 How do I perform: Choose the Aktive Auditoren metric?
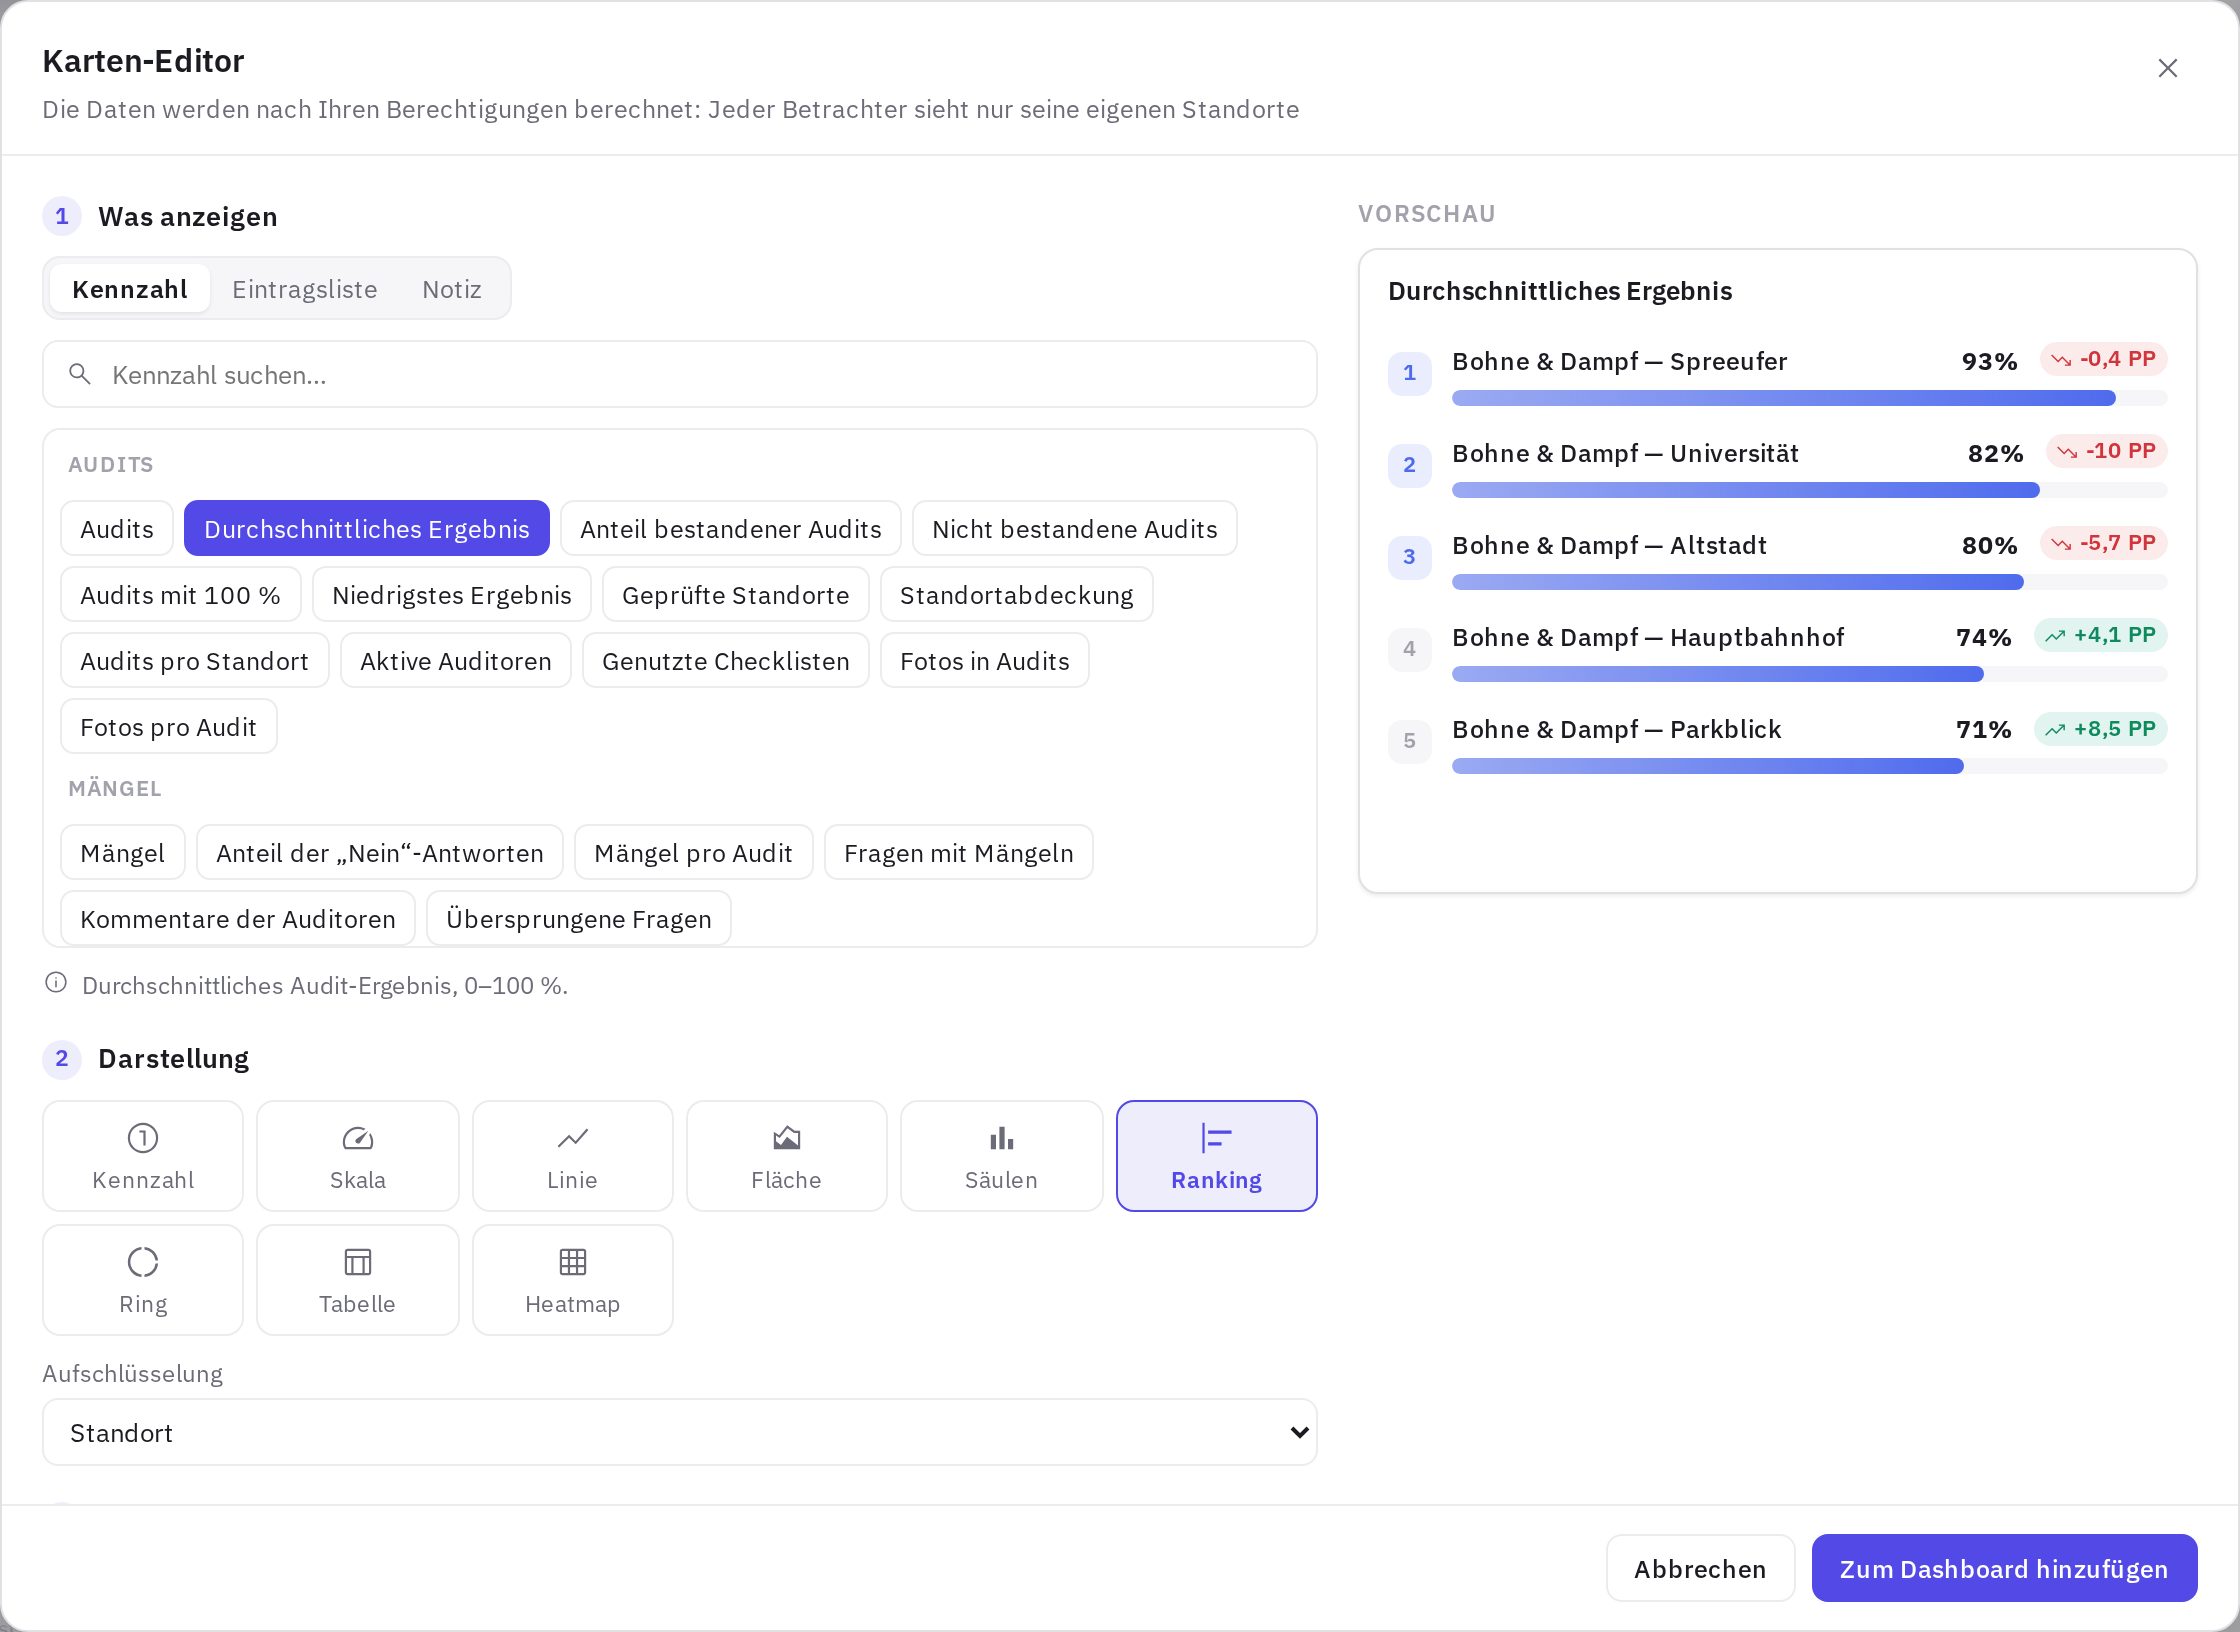(456, 660)
